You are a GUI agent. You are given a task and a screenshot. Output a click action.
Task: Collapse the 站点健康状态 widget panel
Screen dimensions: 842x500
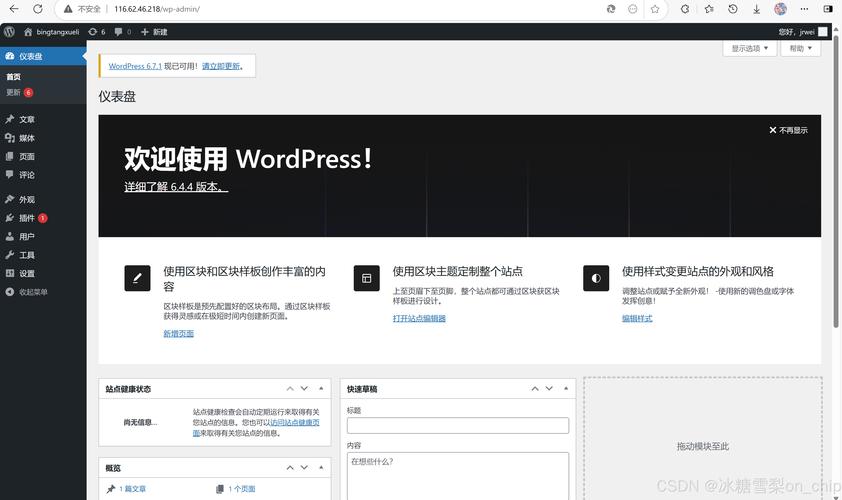click(321, 388)
